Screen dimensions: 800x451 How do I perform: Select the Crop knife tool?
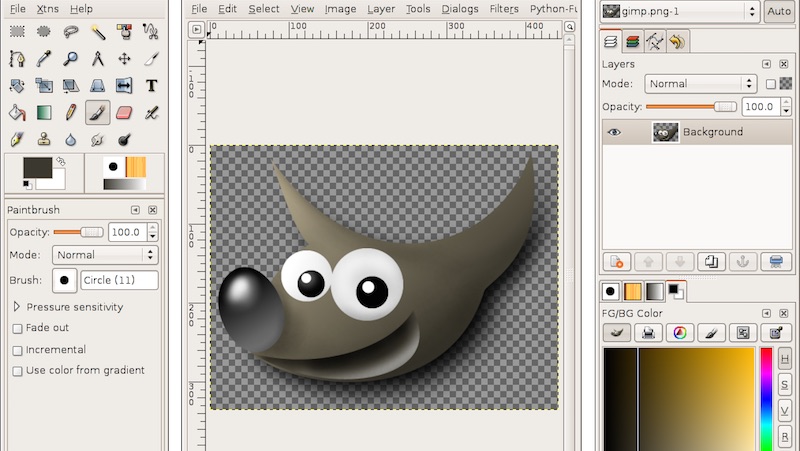(x=151, y=59)
